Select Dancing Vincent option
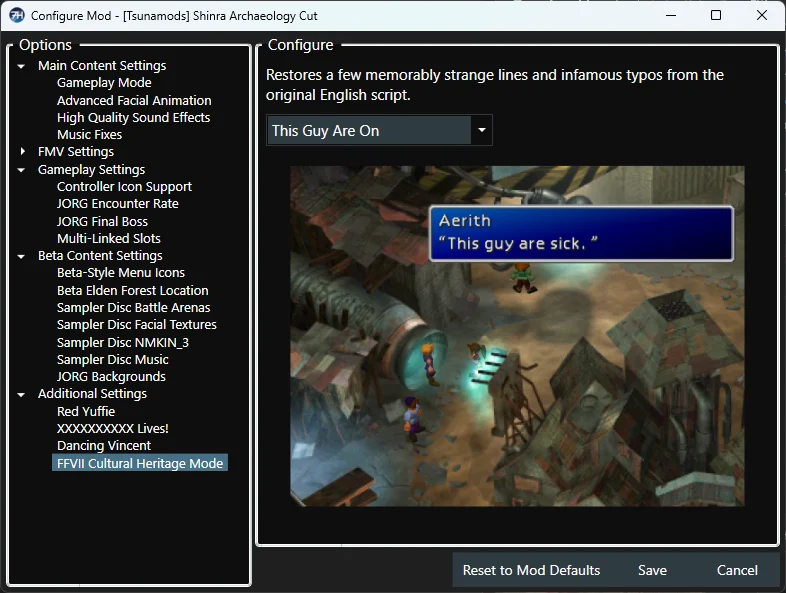 [x=104, y=446]
